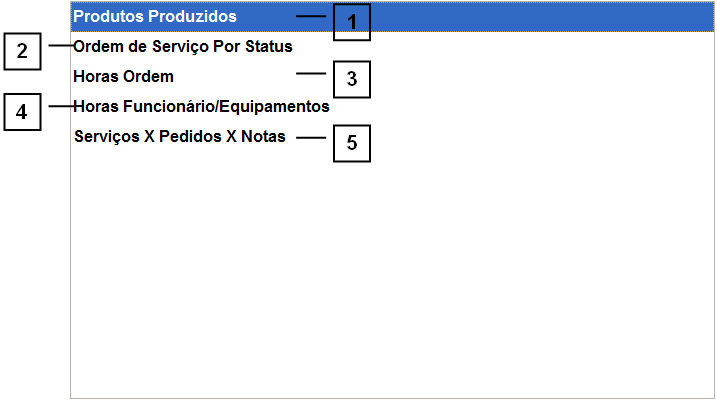Select the Produtos Produzidos list item

point(155,17)
